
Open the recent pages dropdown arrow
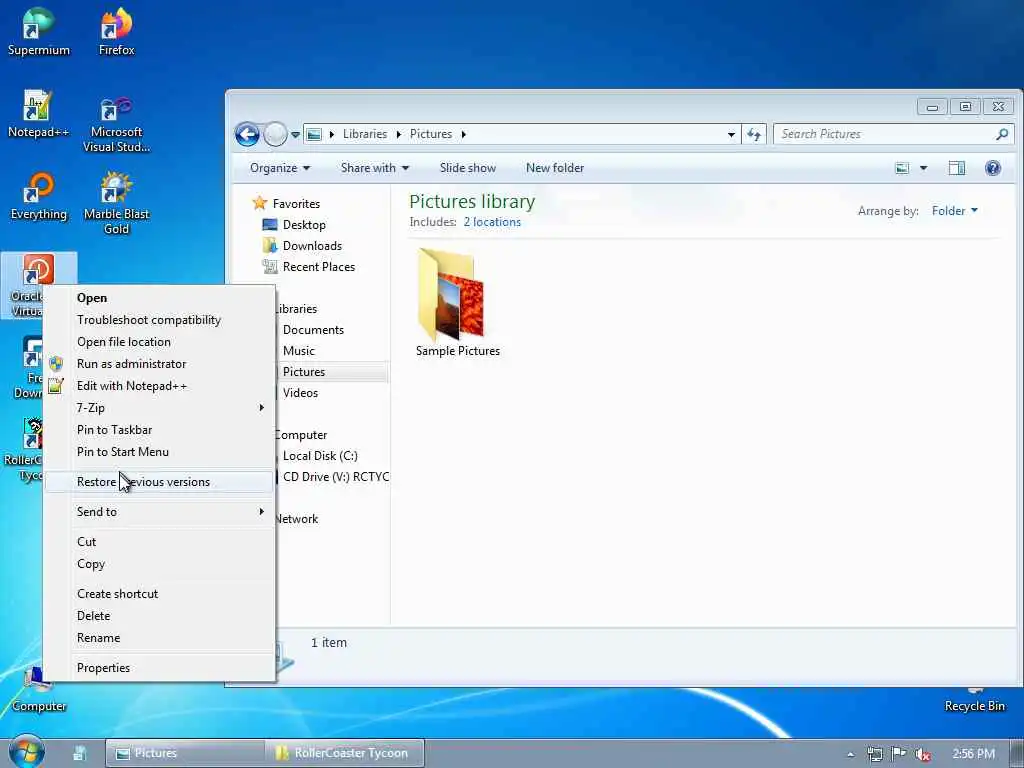coord(295,135)
